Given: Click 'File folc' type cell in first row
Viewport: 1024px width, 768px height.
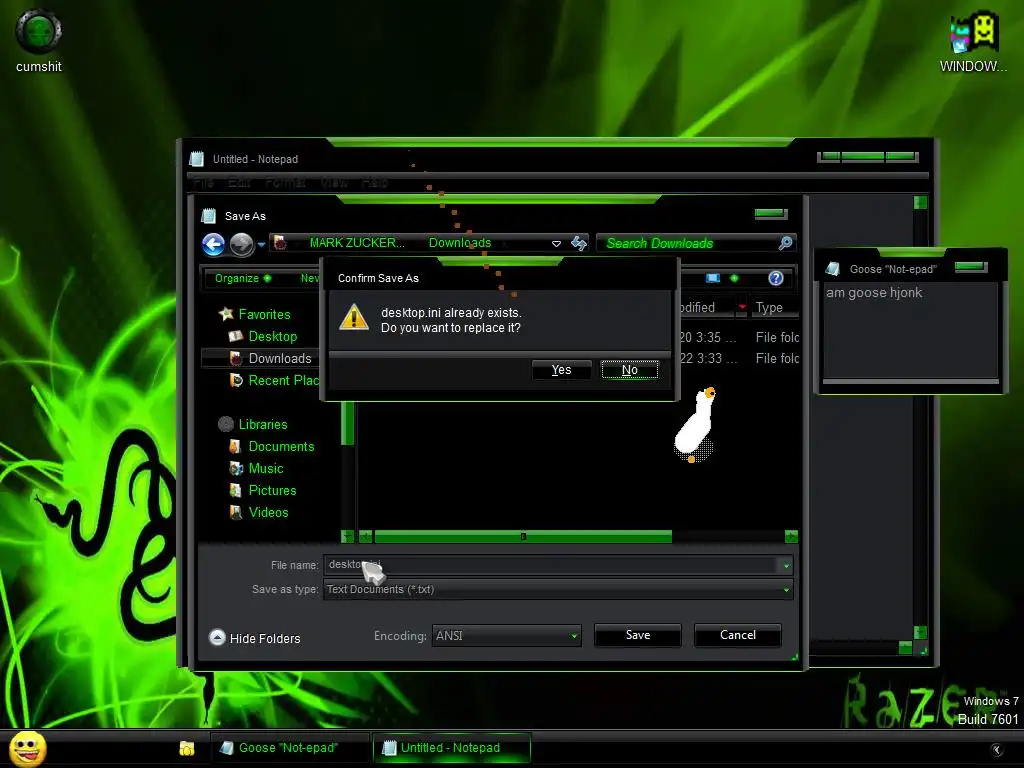Looking at the screenshot, I should point(777,338).
